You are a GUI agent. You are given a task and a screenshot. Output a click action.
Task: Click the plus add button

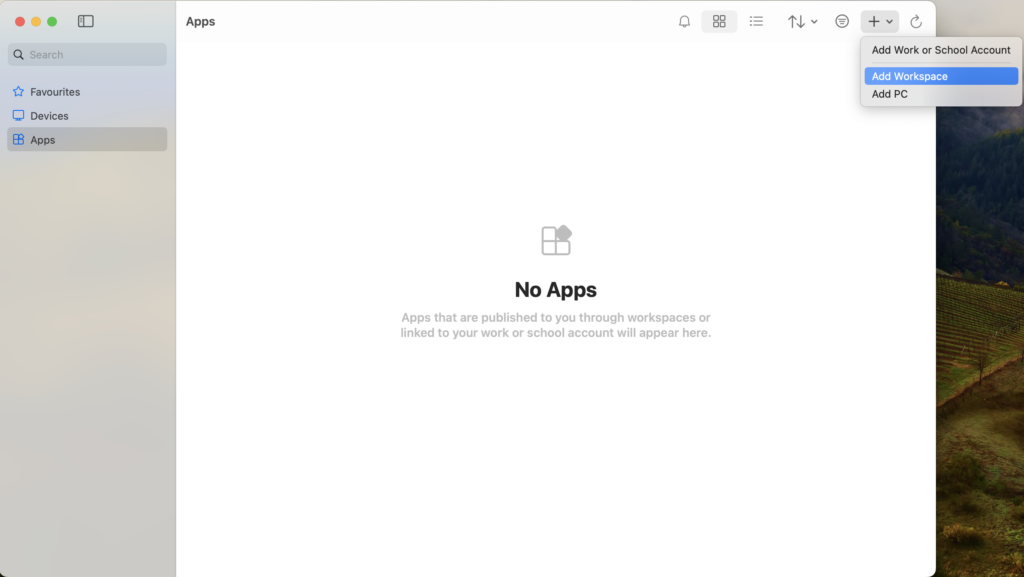880,22
